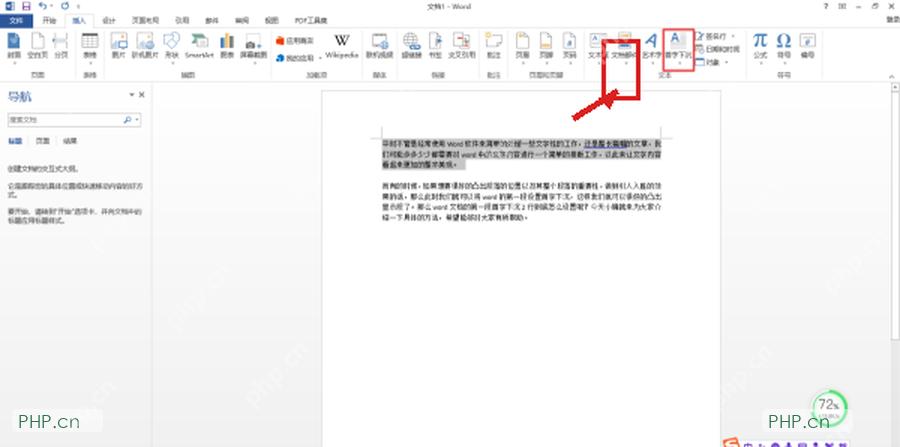Screen dimensions: 900x447
Task: Insert a Page Break (分页)
Action: (x=60, y=46)
